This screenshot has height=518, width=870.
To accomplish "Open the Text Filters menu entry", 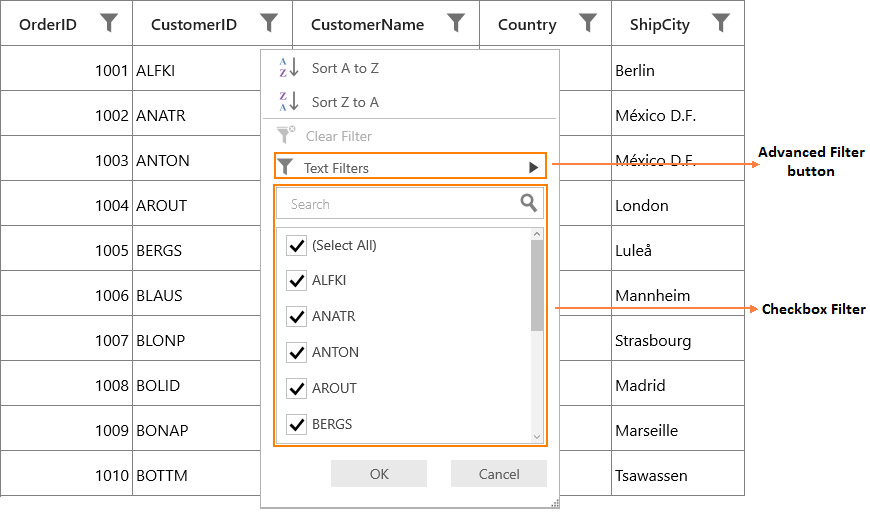I will click(410, 167).
